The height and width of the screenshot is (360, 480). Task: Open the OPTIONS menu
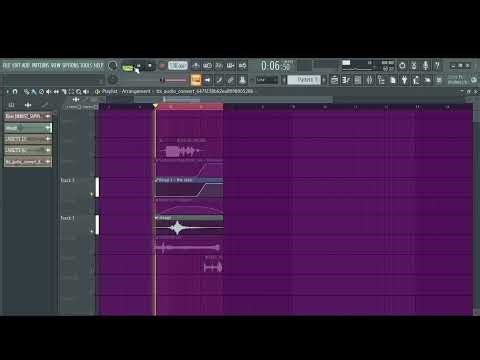point(71,65)
